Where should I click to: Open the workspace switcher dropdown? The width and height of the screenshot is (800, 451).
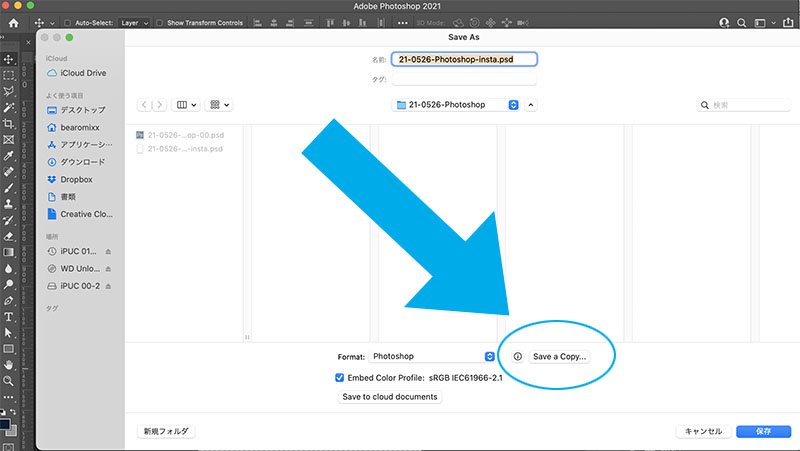(x=765, y=23)
